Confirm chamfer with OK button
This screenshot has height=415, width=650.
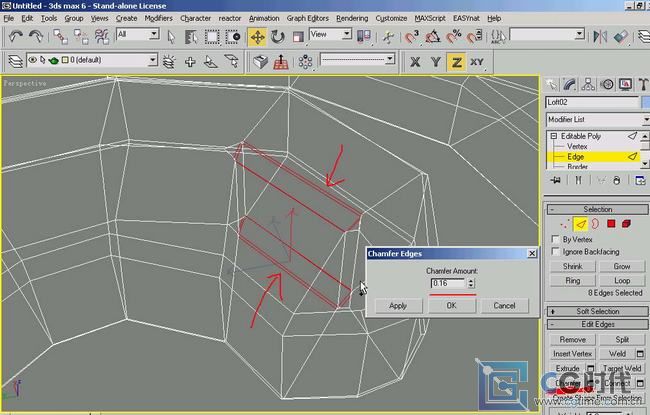click(x=451, y=306)
